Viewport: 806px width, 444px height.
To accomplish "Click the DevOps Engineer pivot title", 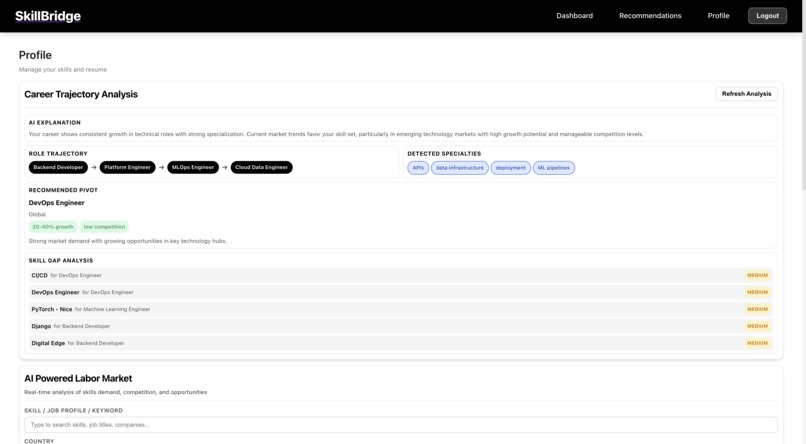I will (x=57, y=203).
